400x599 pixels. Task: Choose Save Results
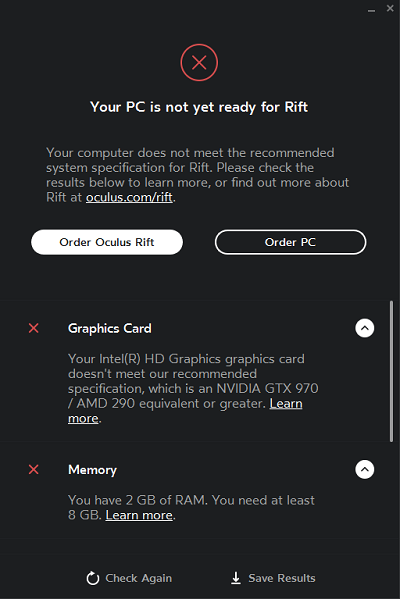(274, 578)
